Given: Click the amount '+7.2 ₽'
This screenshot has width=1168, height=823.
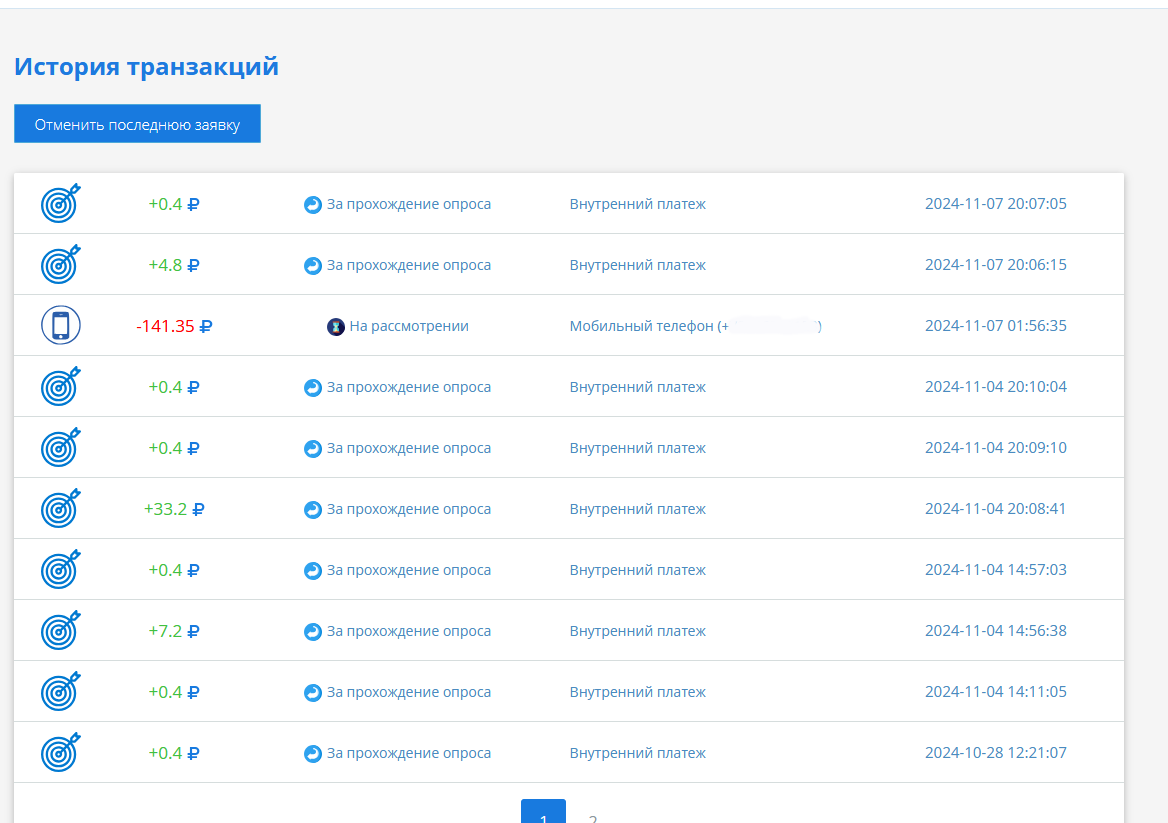Looking at the screenshot, I should pos(174,632).
